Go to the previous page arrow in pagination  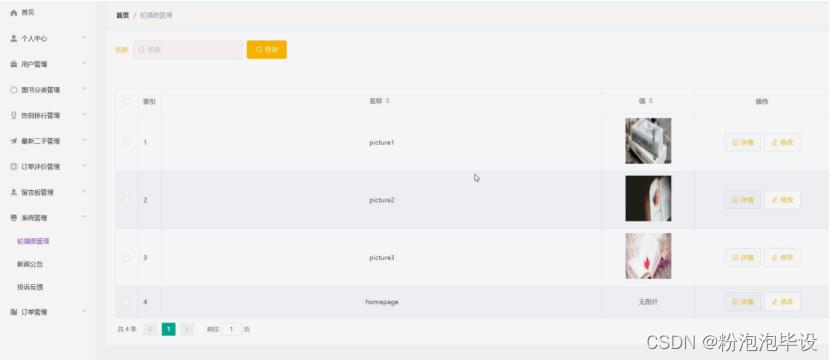click(x=150, y=329)
